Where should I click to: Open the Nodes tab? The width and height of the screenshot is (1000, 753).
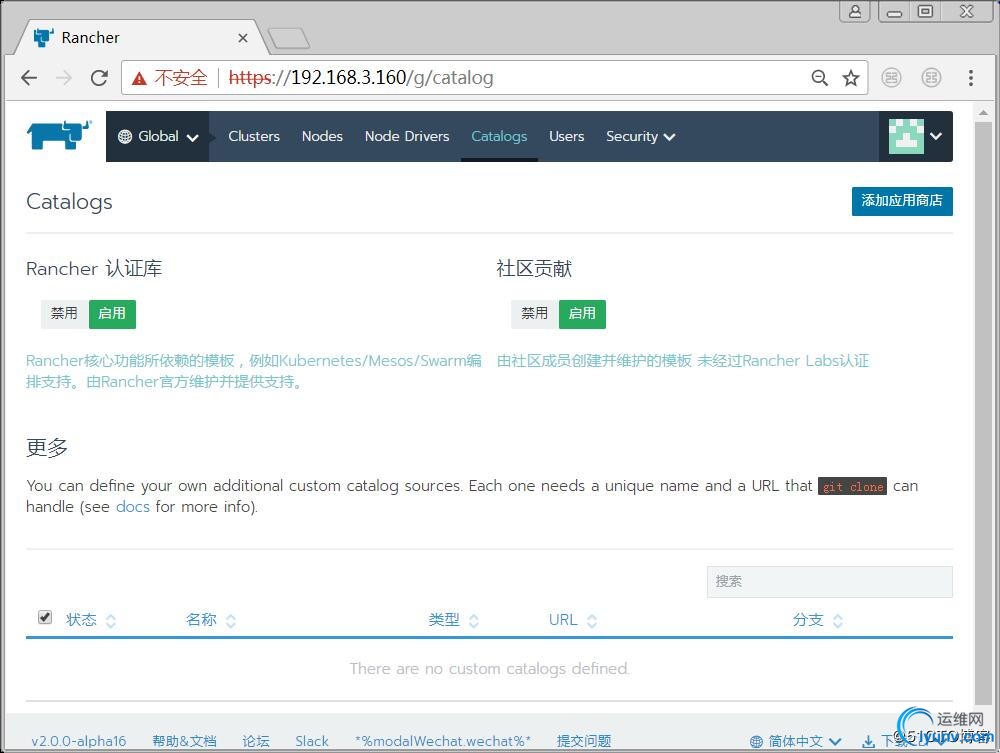tap(322, 136)
